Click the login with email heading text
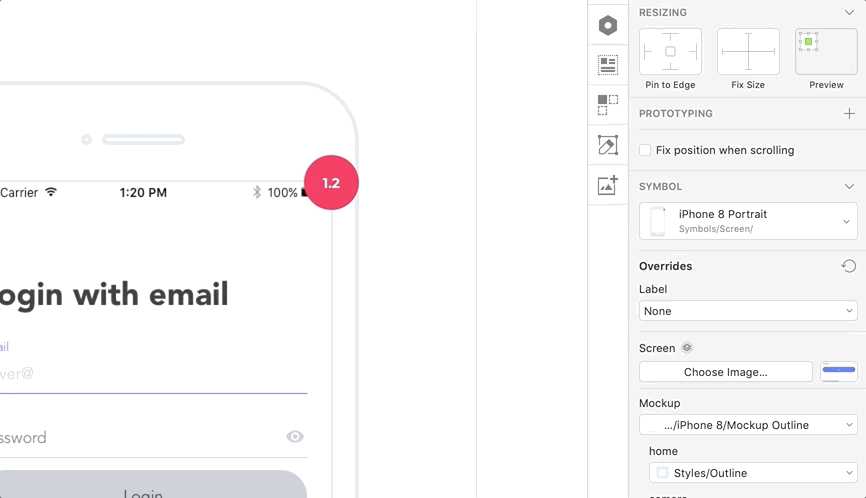The image size is (866, 498). 113,295
